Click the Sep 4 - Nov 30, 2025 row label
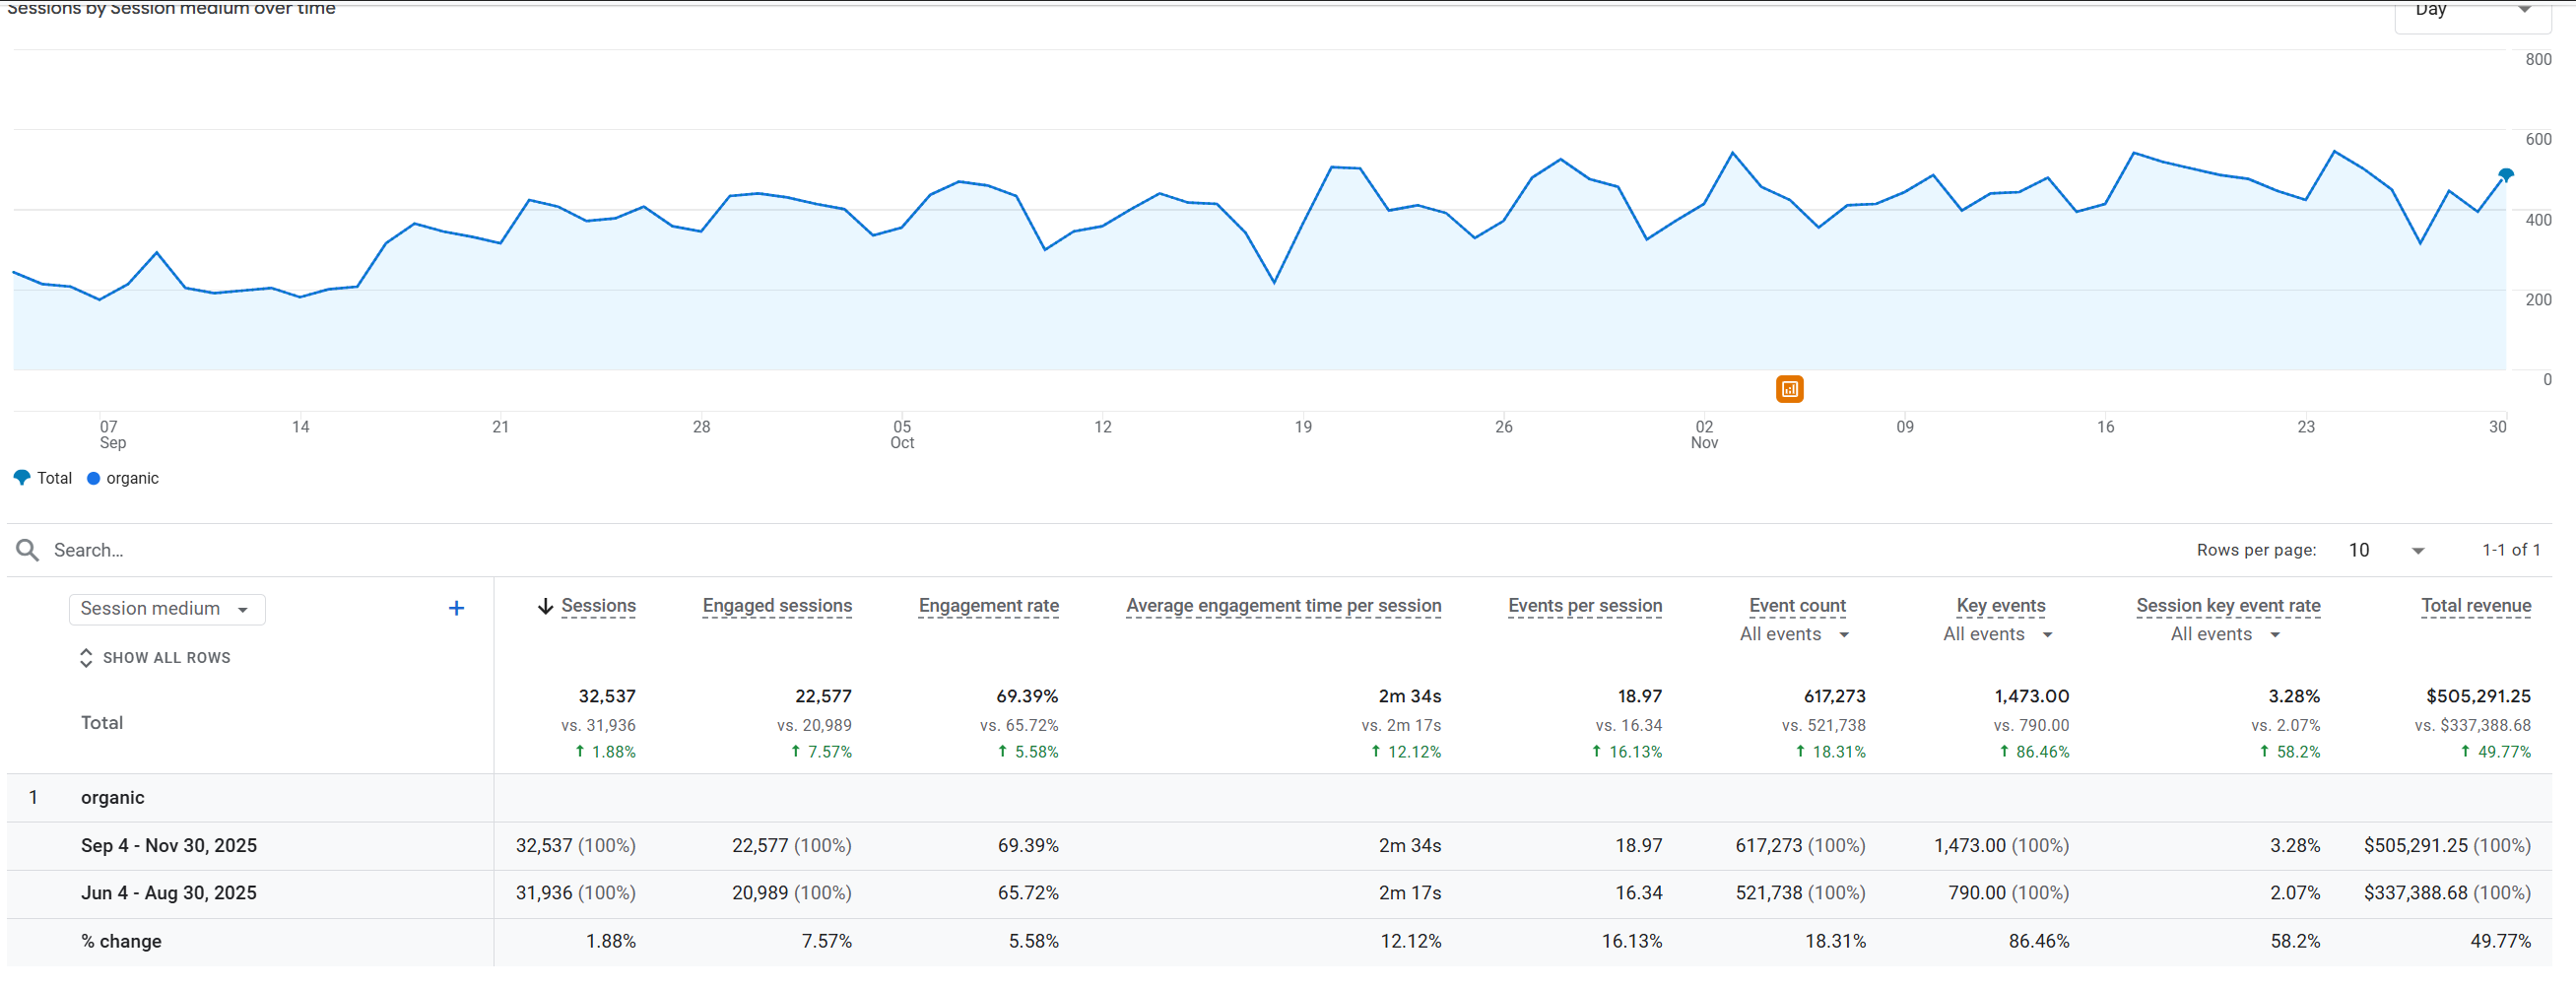The height and width of the screenshot is (988, 2576). click(169, 846)
